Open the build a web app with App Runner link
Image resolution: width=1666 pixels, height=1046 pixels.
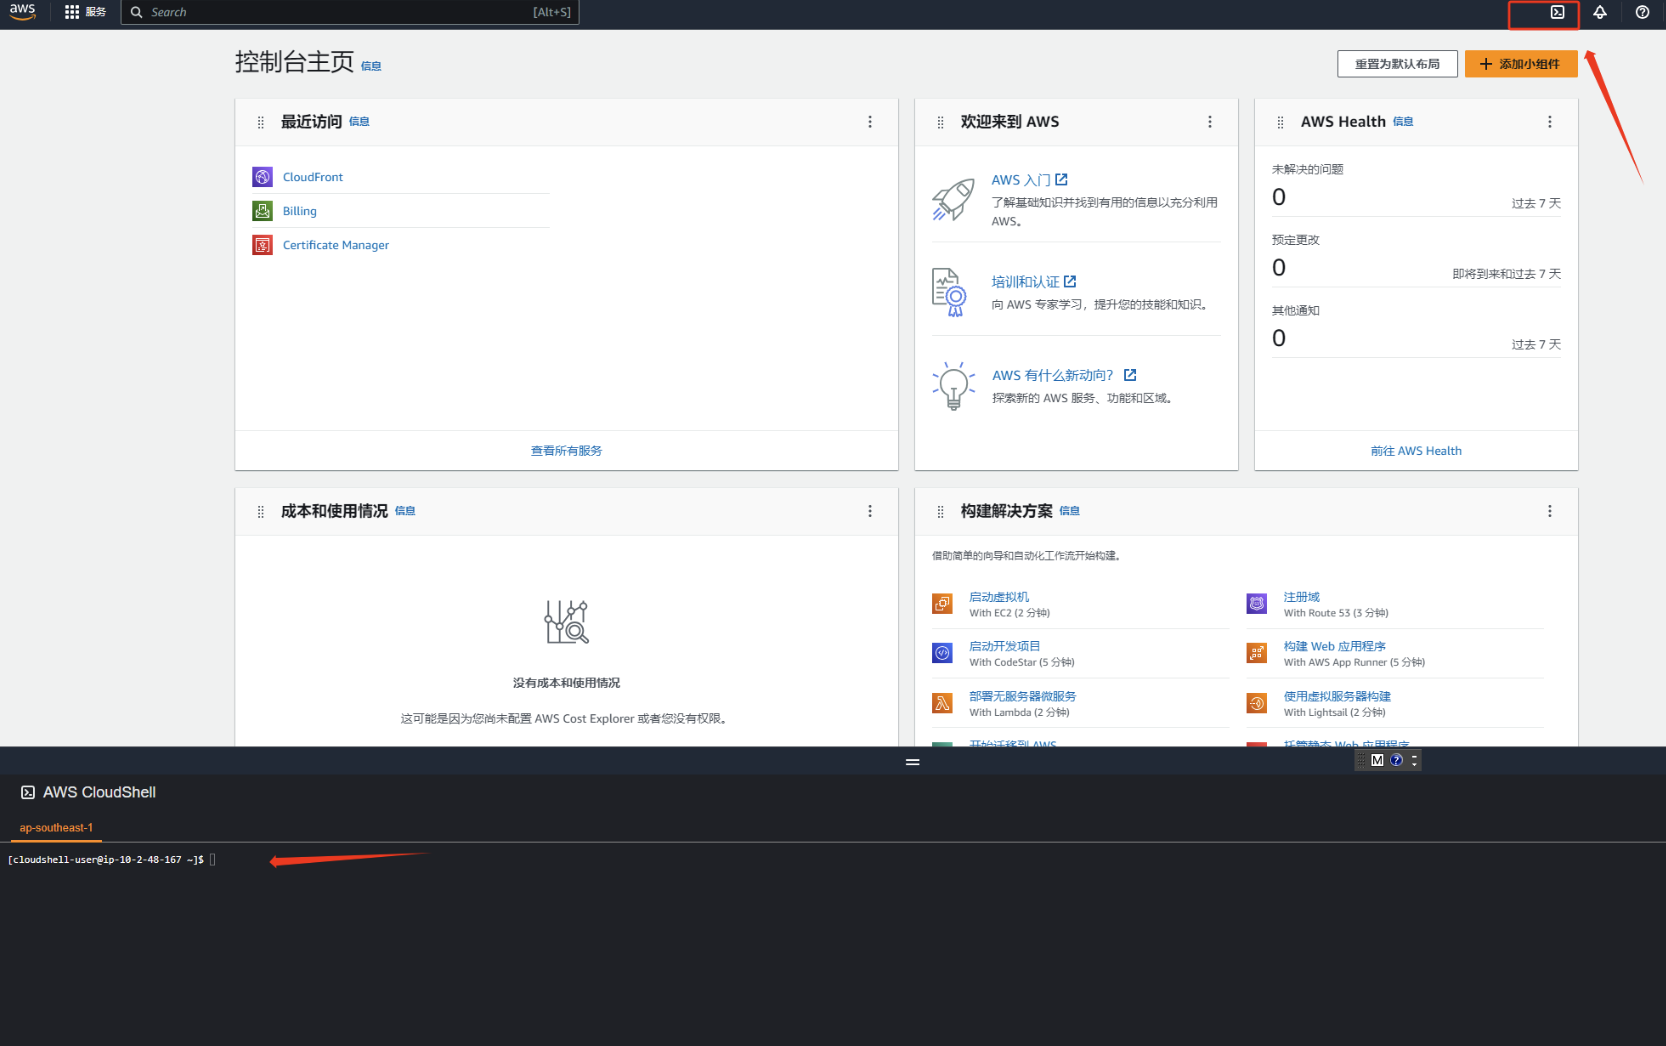[1335, 646]
